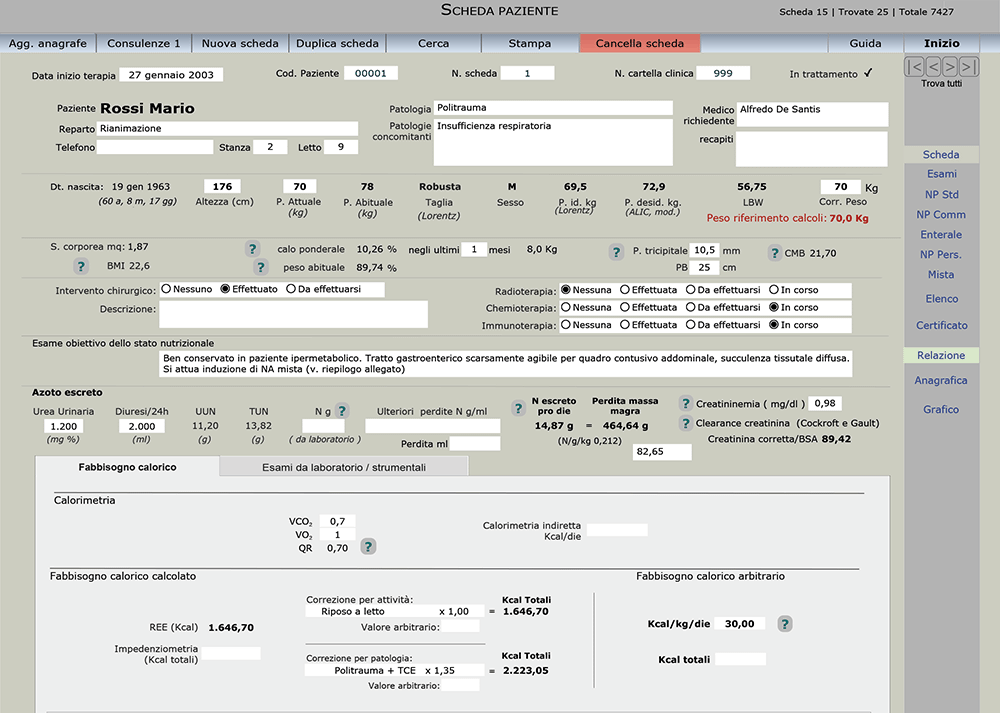Click Trova tutti under the navigation arrows

[941, 84]
